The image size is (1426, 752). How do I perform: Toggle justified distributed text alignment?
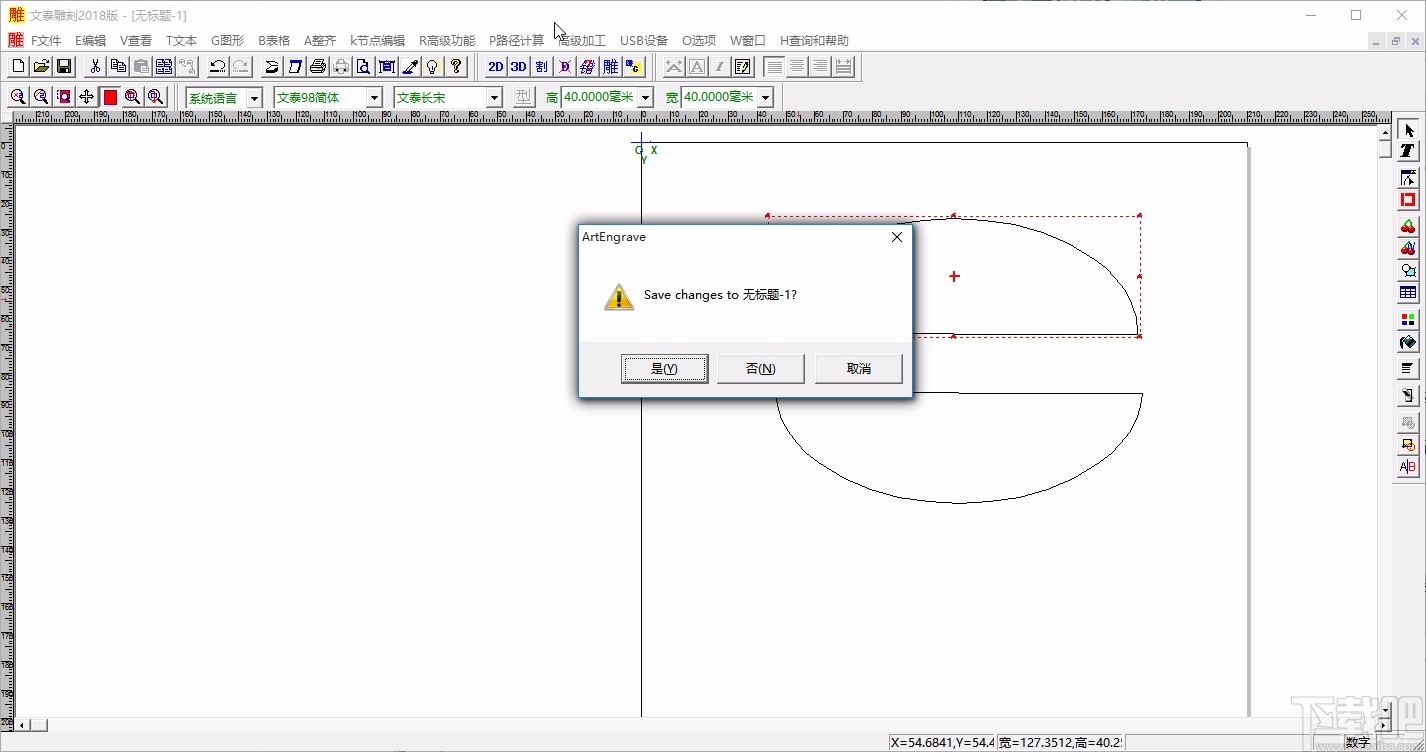844,67
